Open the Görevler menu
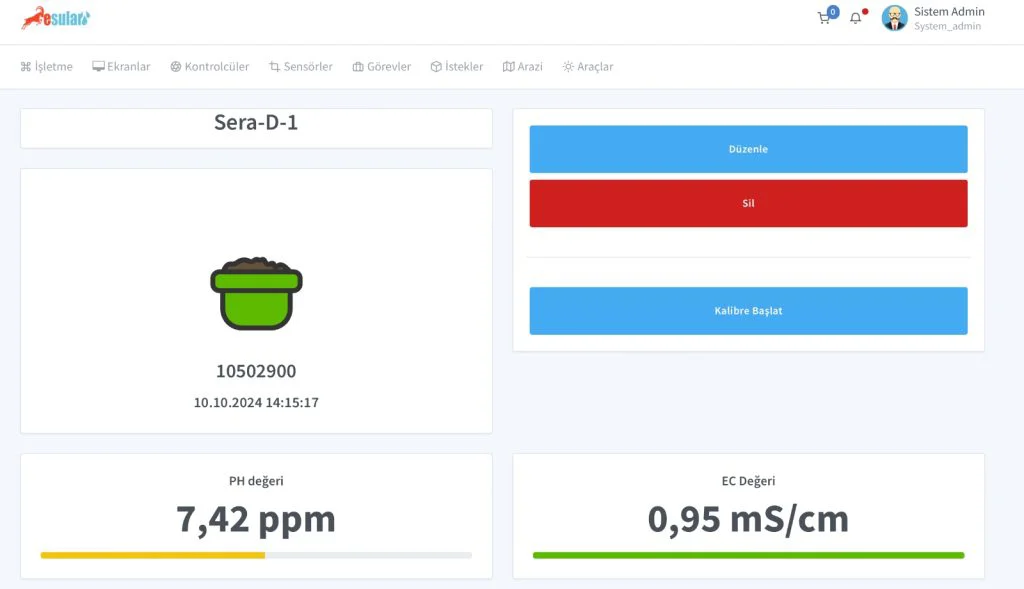Image resolution: width=1024 pixels, height=589 pixels. pyautogui.click(x=381, y=67)
